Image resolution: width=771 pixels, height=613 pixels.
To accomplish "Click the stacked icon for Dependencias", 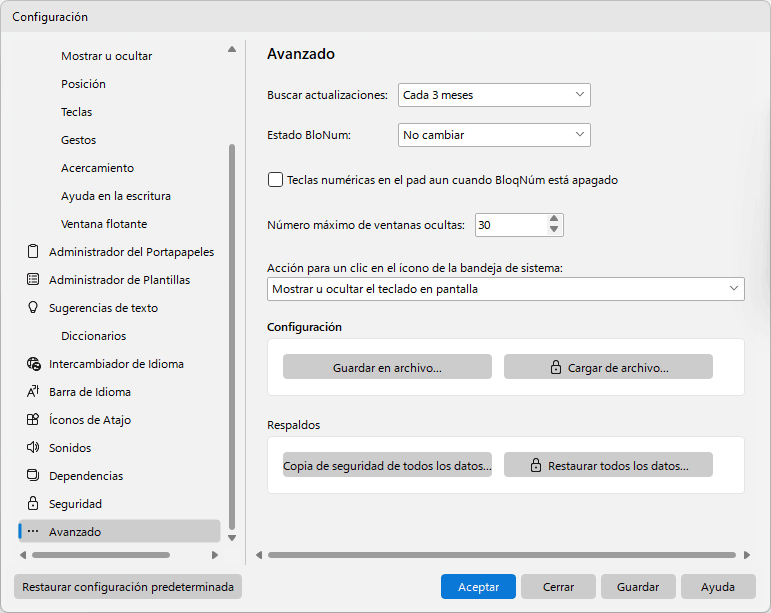I will pos(33,475).
